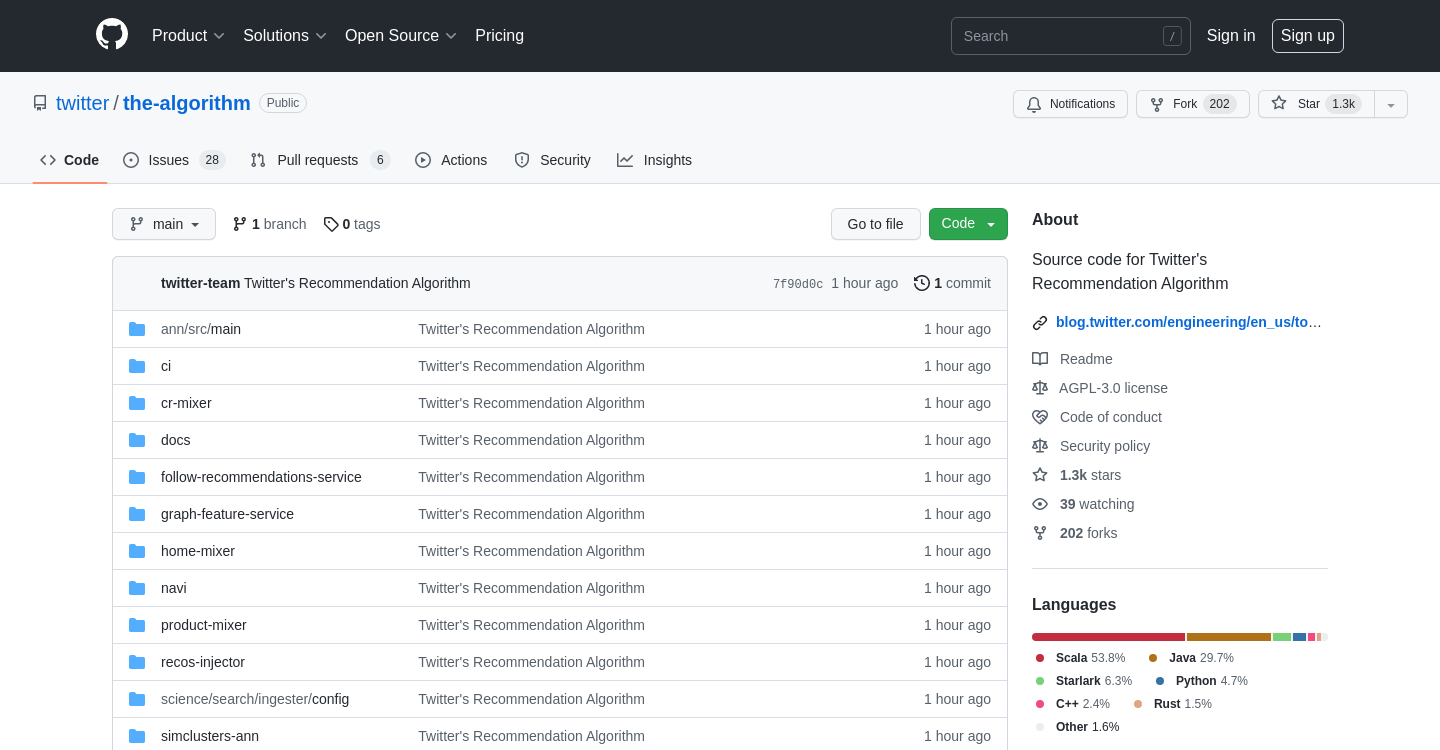Click the Python language color dot
This screenshot has width=1440, height=750.
click(1160, 681)
